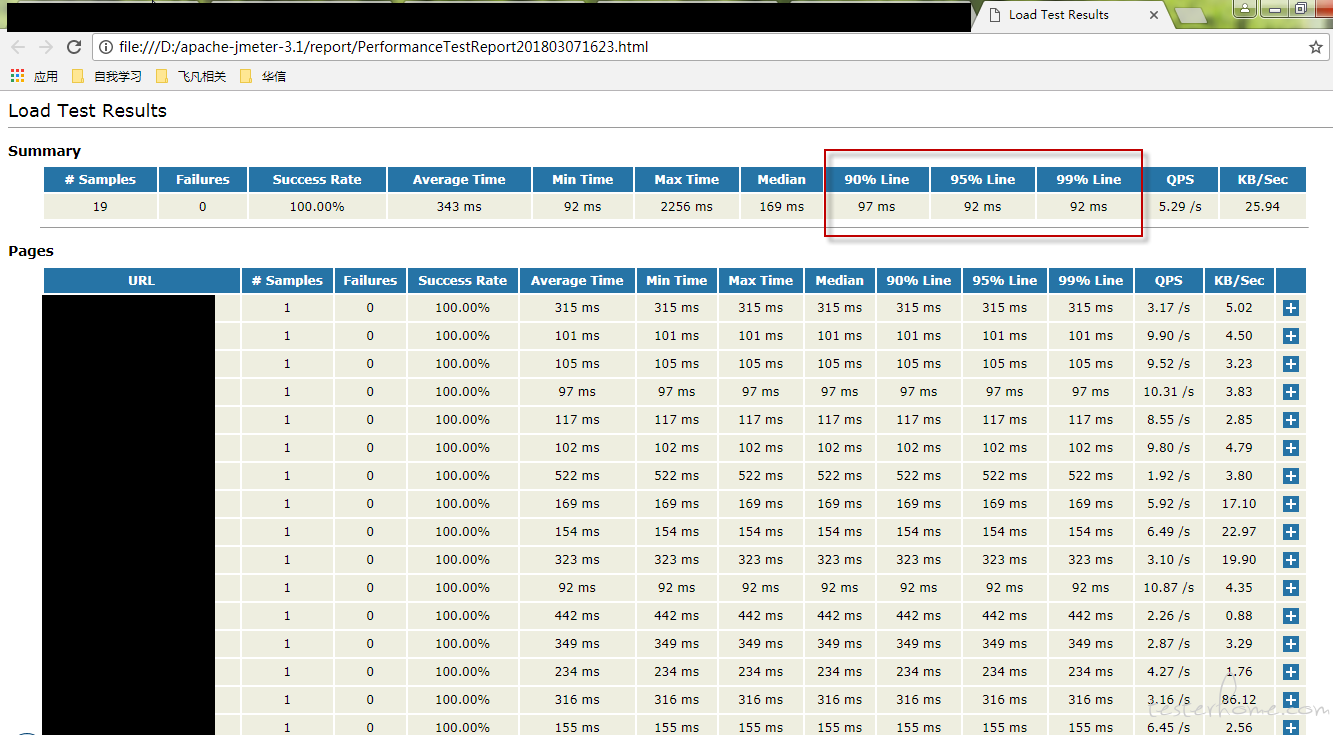The width and height of the screenshot is (1333, 735).
Task: Click the Load Test Results page heading
Action: 88,111
